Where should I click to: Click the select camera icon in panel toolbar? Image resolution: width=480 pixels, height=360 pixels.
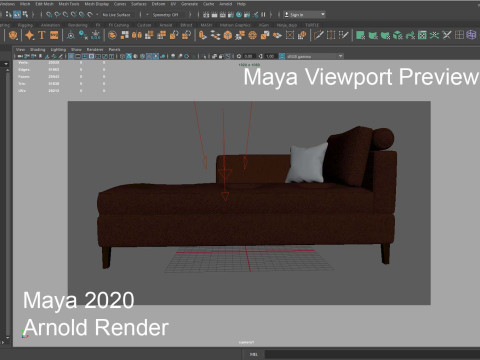point(21,56)
